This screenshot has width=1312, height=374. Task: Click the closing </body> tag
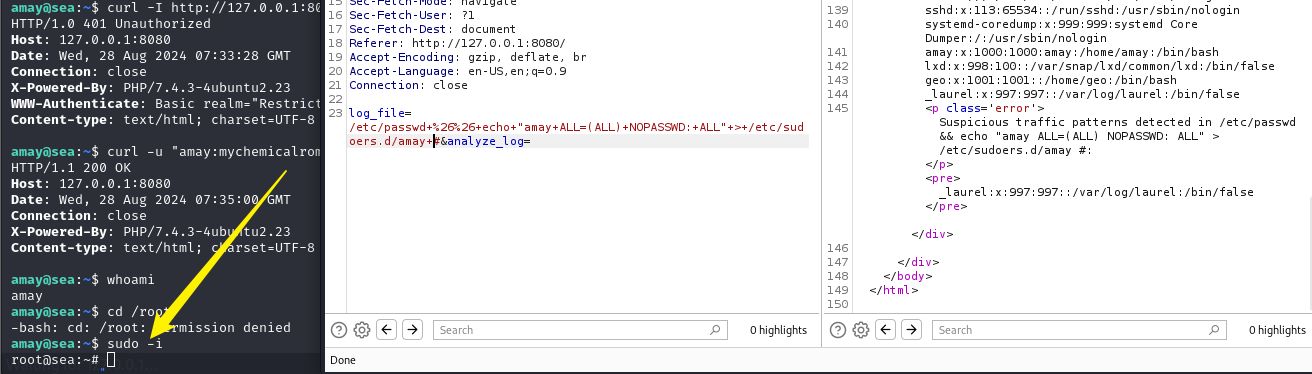[908, 276]
